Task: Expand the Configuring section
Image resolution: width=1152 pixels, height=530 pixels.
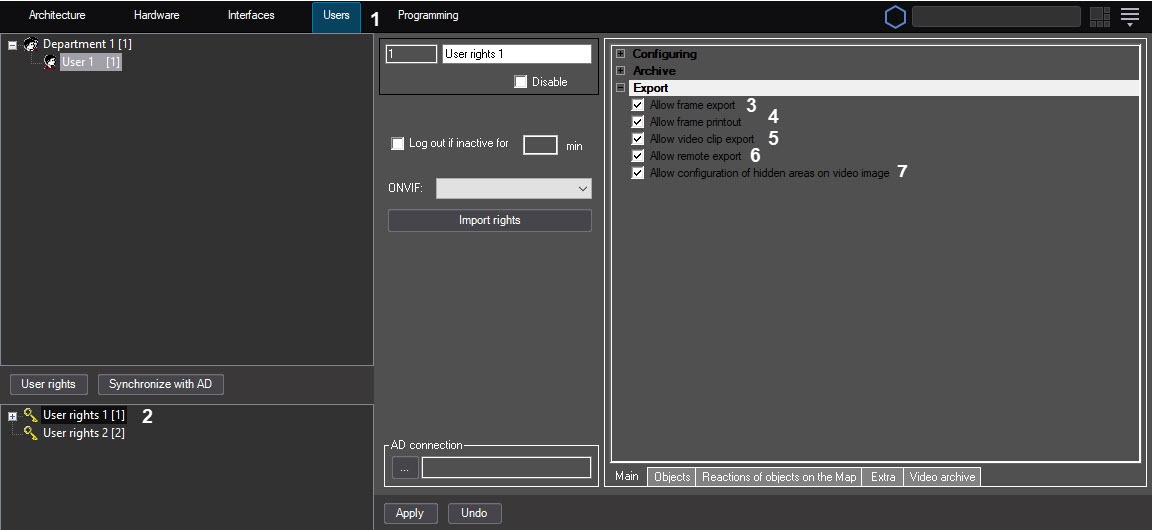Action: 621,54
